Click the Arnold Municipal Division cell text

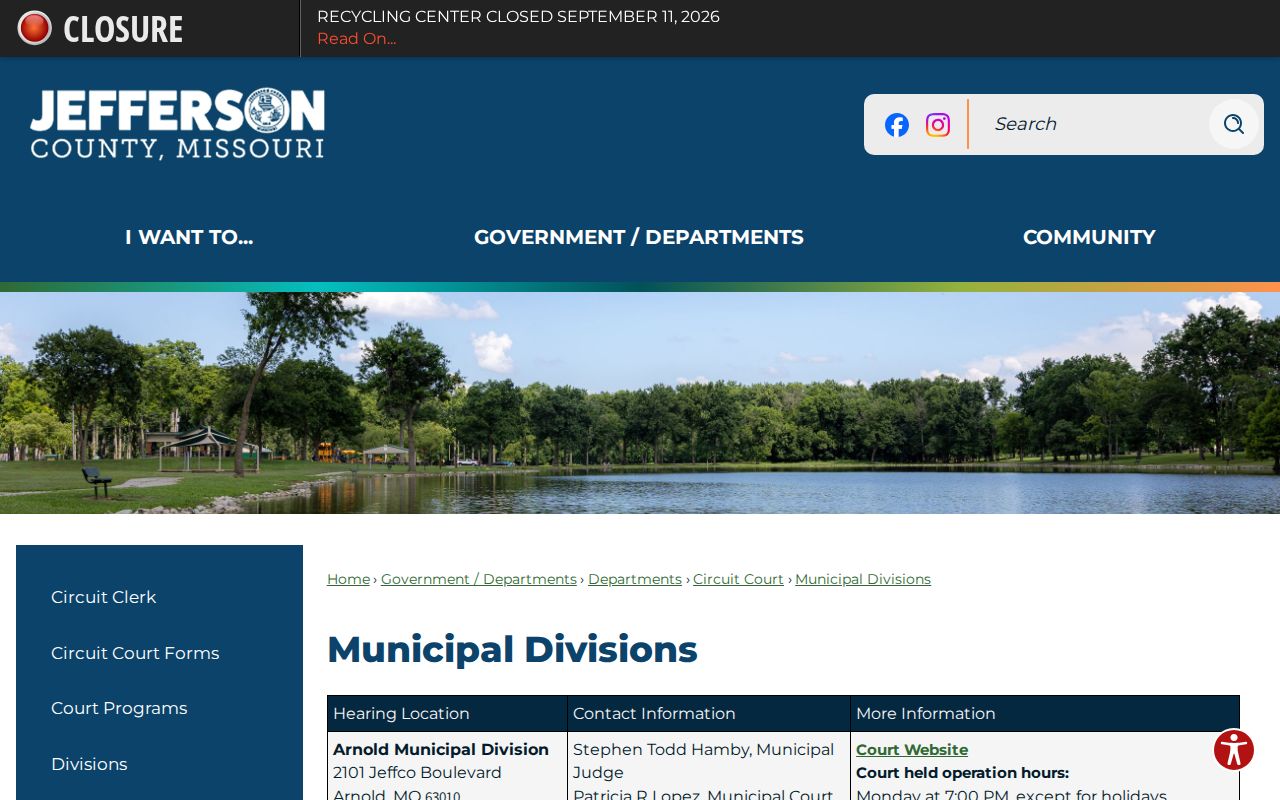(441, 750)
